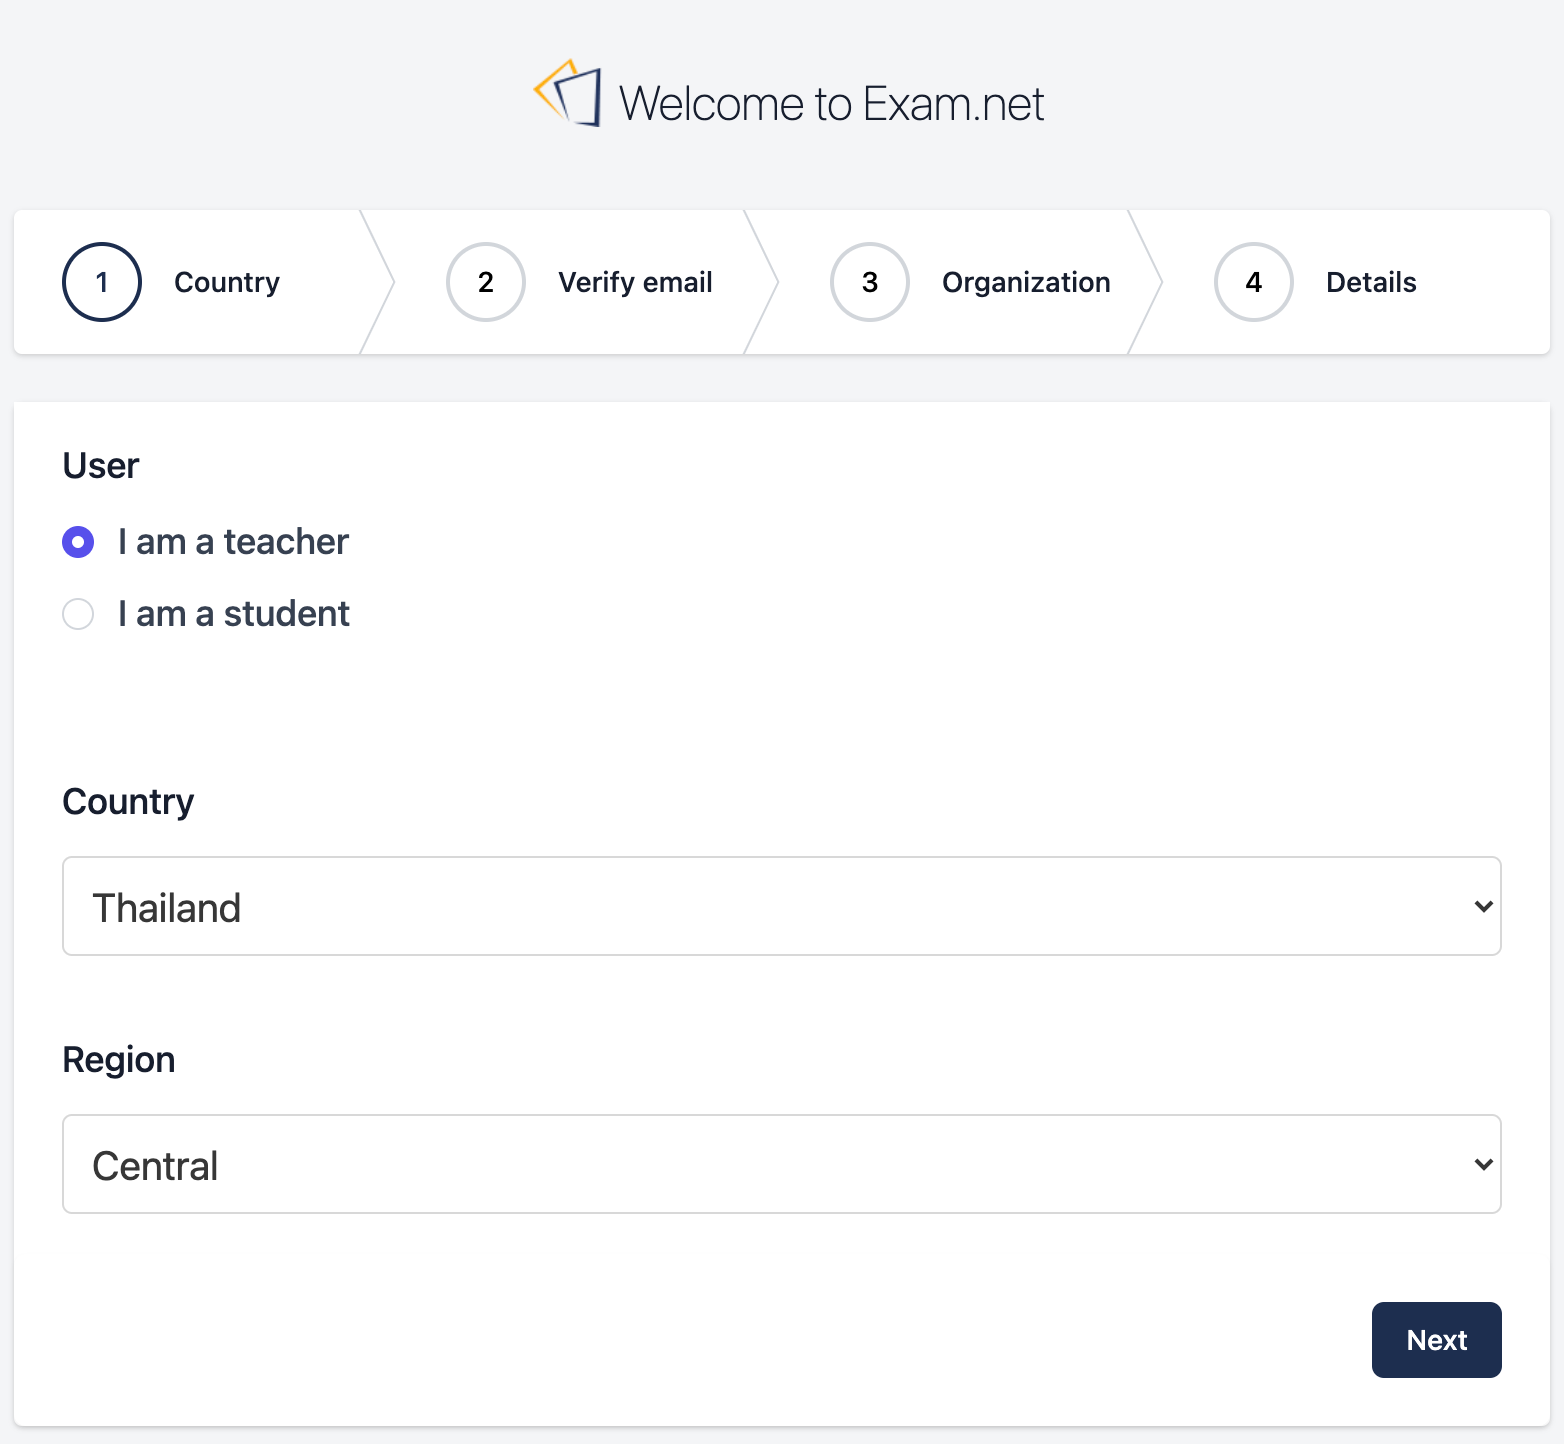Image resolution: width=1564 pixels, height=1444 pixels.
Task: Click the step 1 circle icon
Action: point(101,282)
